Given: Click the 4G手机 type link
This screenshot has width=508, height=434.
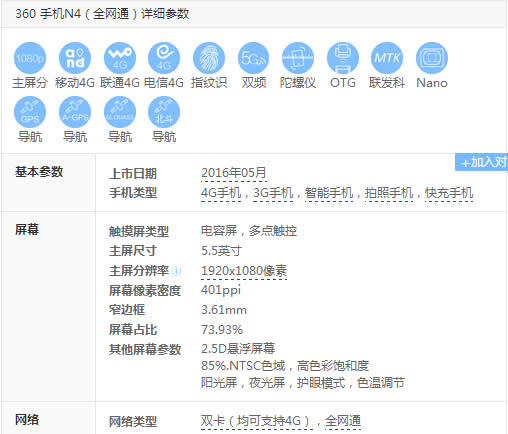Looking at the screenshot, I should coord(221,193).
